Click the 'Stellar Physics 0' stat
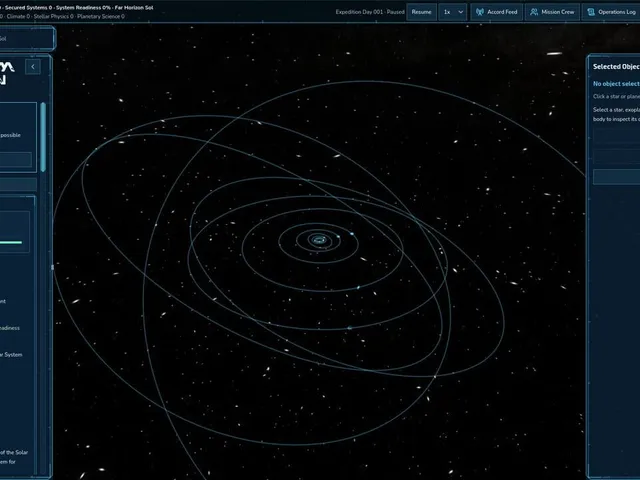Image resolution: width=640 pixels, height=480 pixels. pyautogui.click(x=53, y=16)
